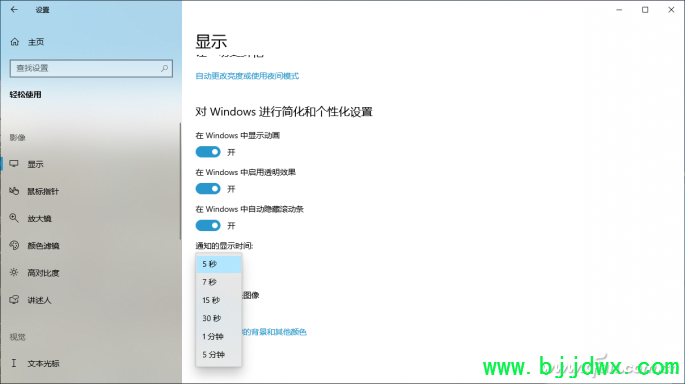Click the monitor icon beside 显示
Image resolution: width=685 pixels, height=384 pixels.
click(x=14, y=164)
